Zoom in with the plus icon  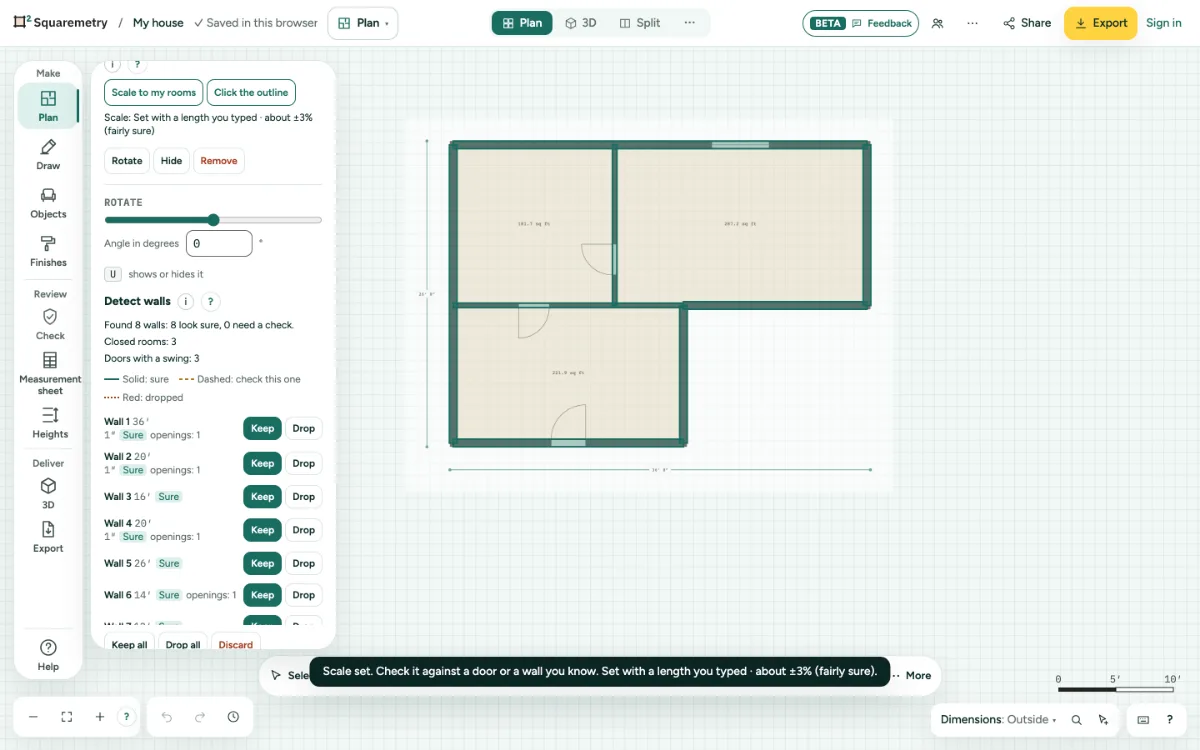(x=100, y=717)
